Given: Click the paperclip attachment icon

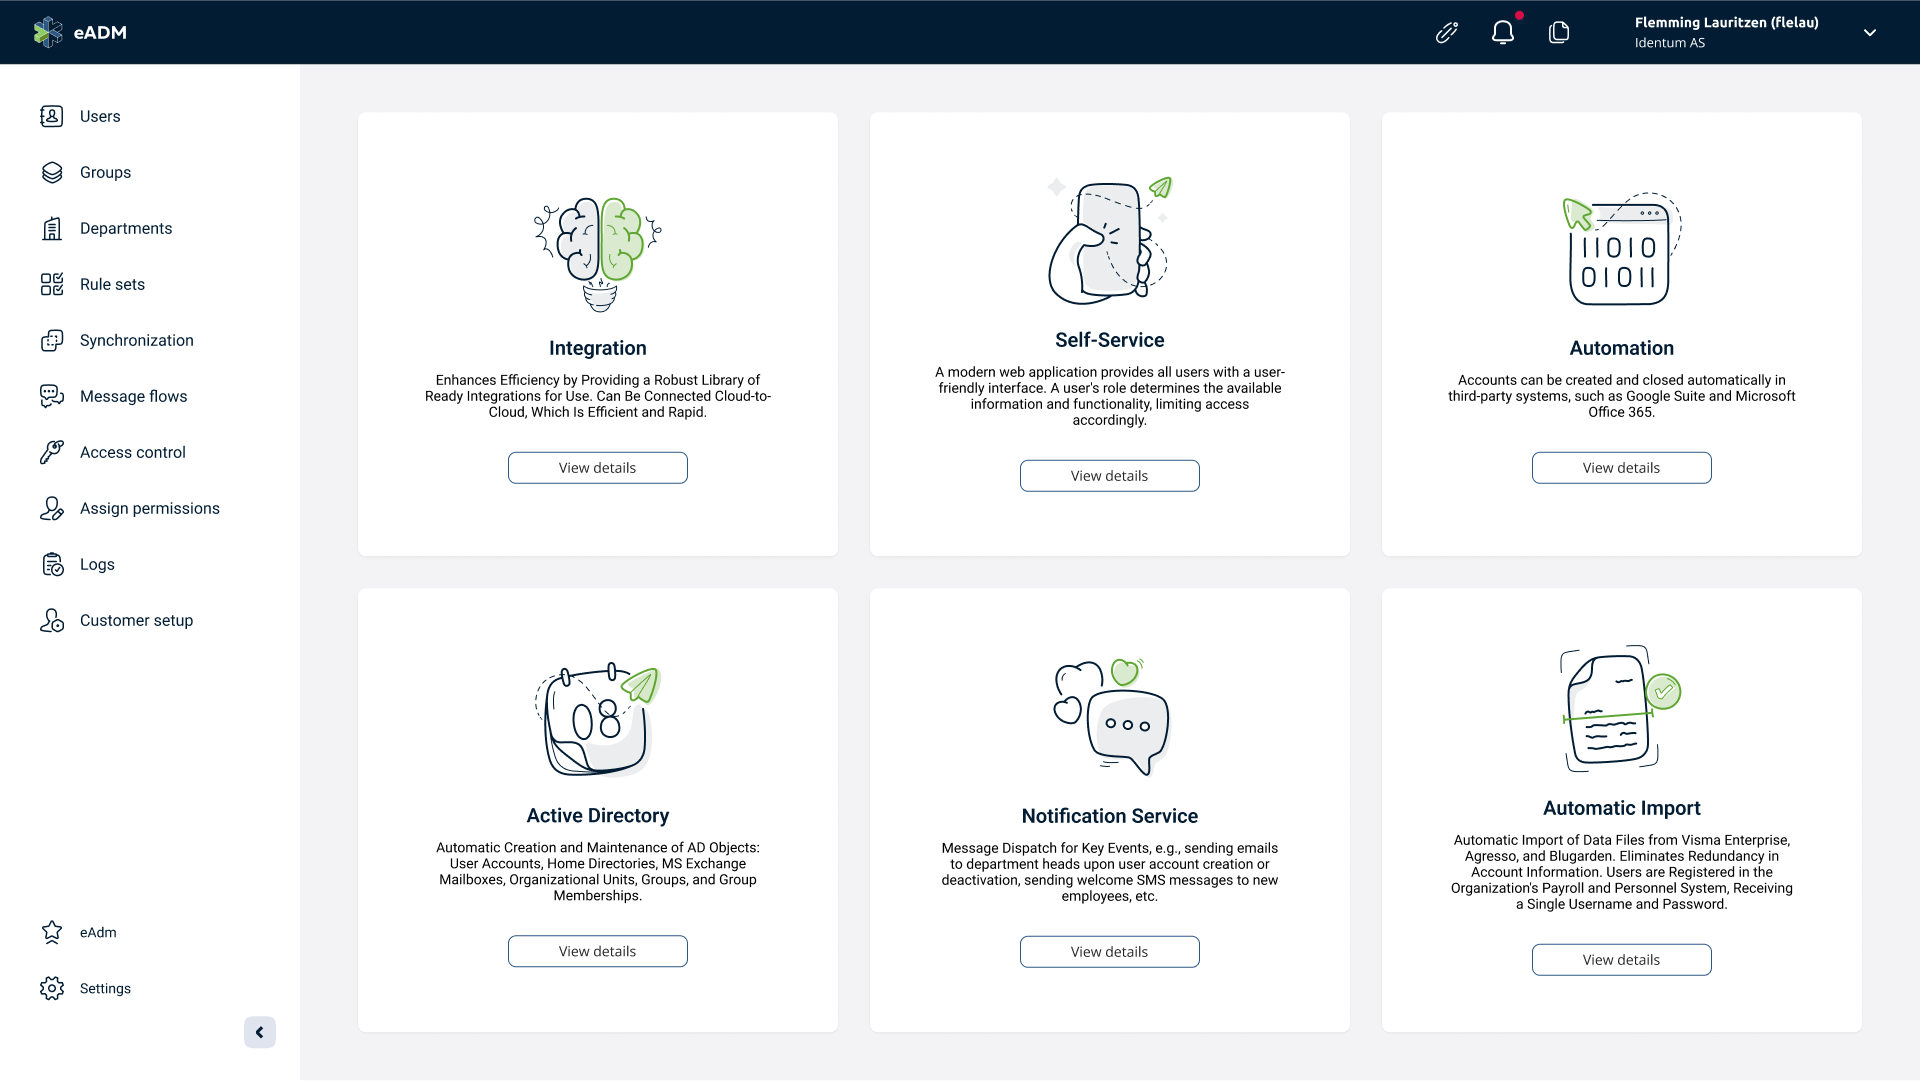Looking at the screenshot, I should click(1447, 32).
